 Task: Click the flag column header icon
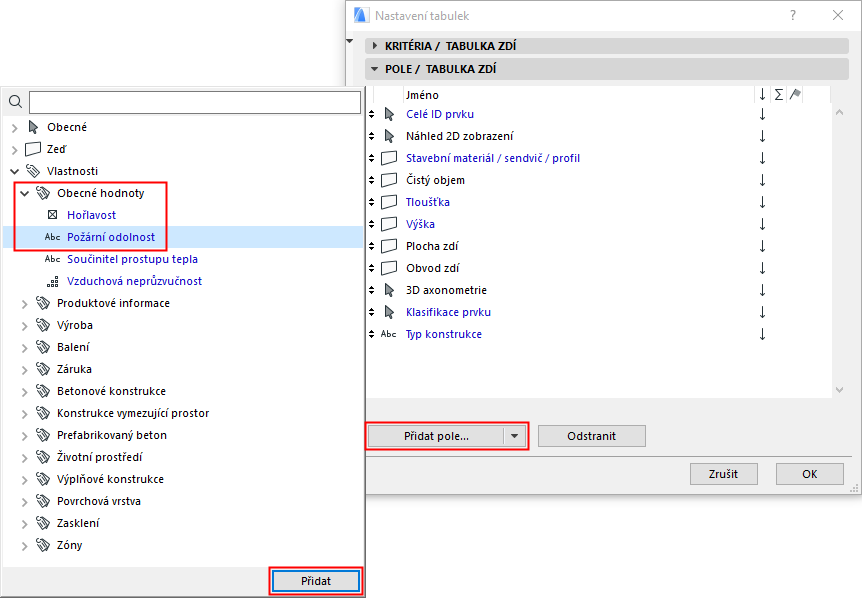795,95
